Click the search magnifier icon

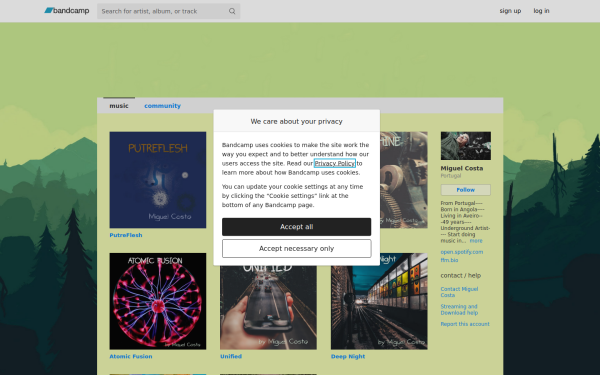(x=232, y=11)
